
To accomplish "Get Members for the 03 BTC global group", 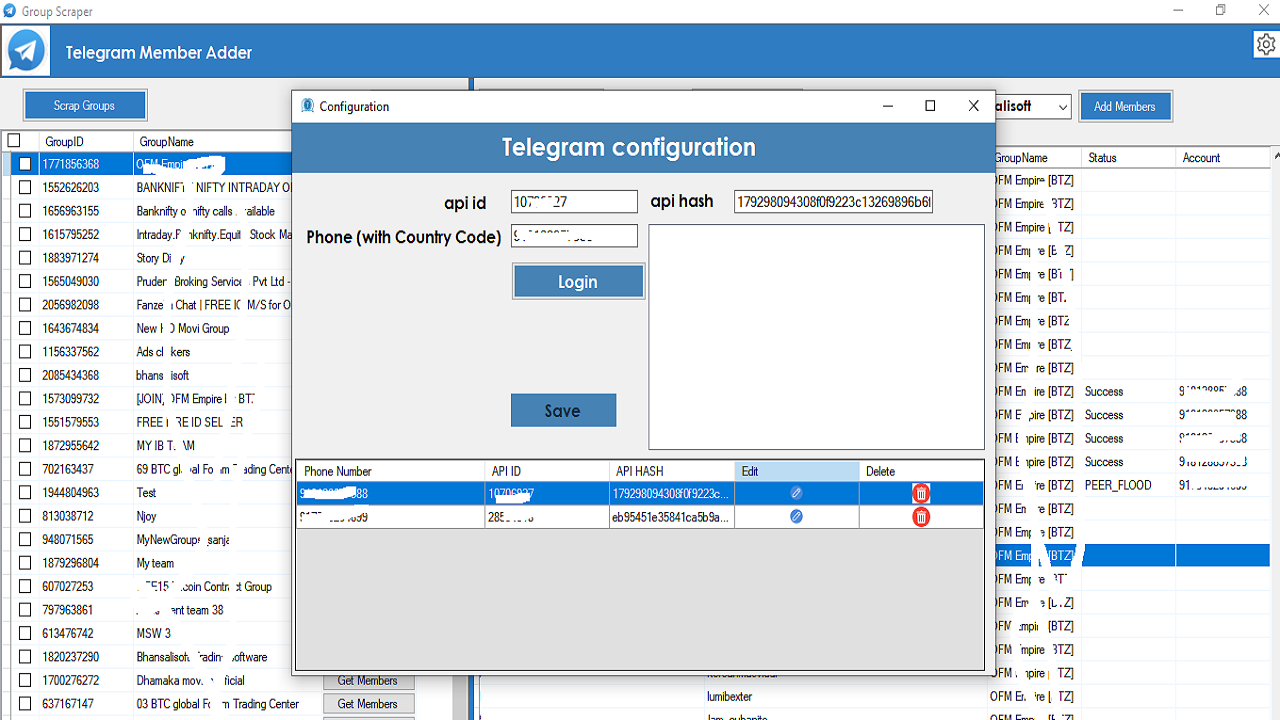I will 368,703.
